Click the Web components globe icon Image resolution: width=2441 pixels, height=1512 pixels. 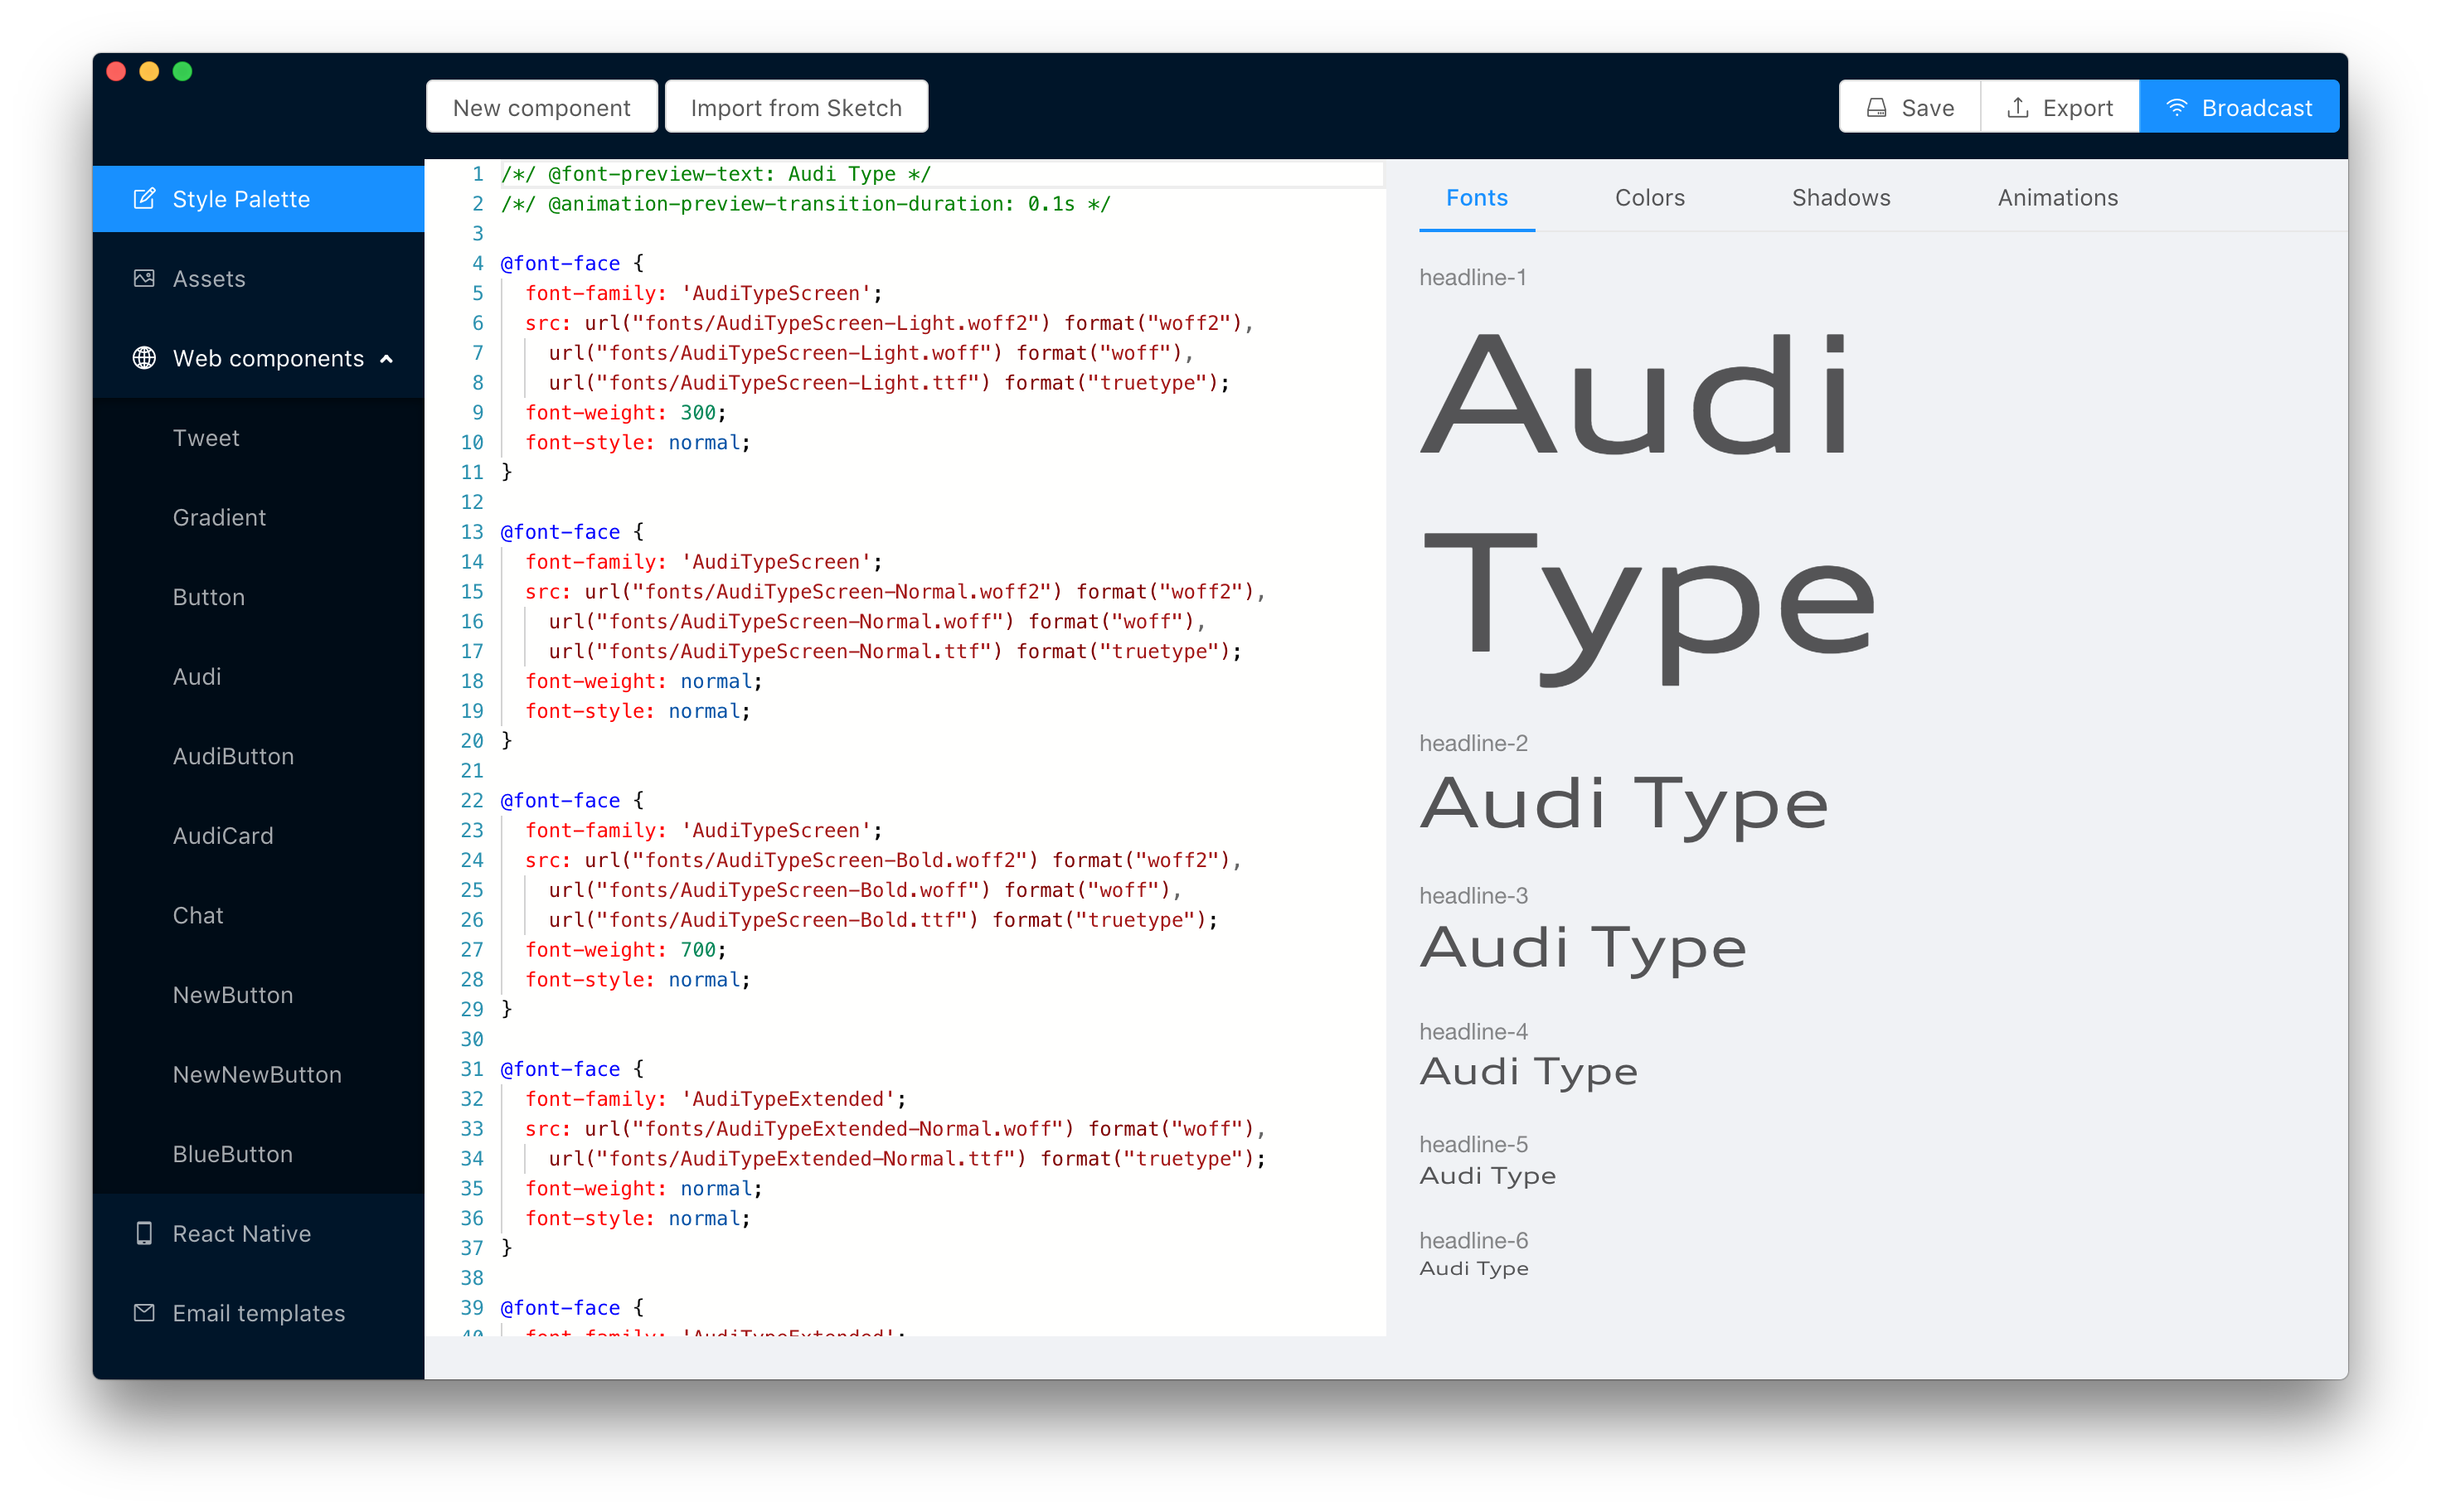click(x=144, y=358)
